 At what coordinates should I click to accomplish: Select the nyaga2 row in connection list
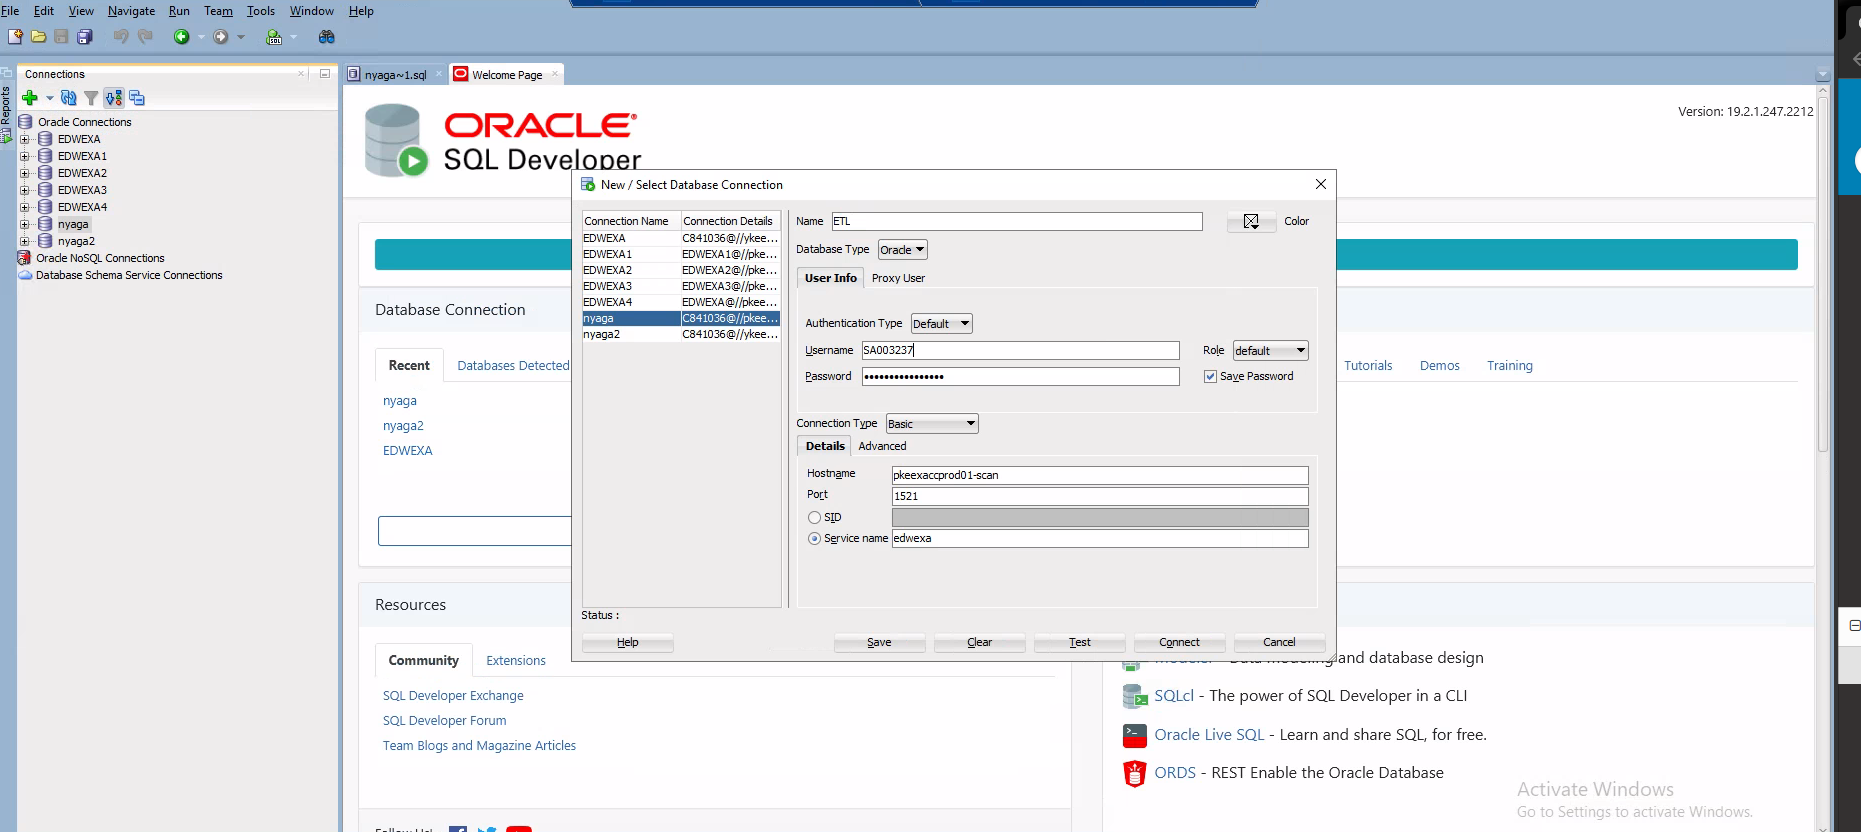(x=681, y=334)
